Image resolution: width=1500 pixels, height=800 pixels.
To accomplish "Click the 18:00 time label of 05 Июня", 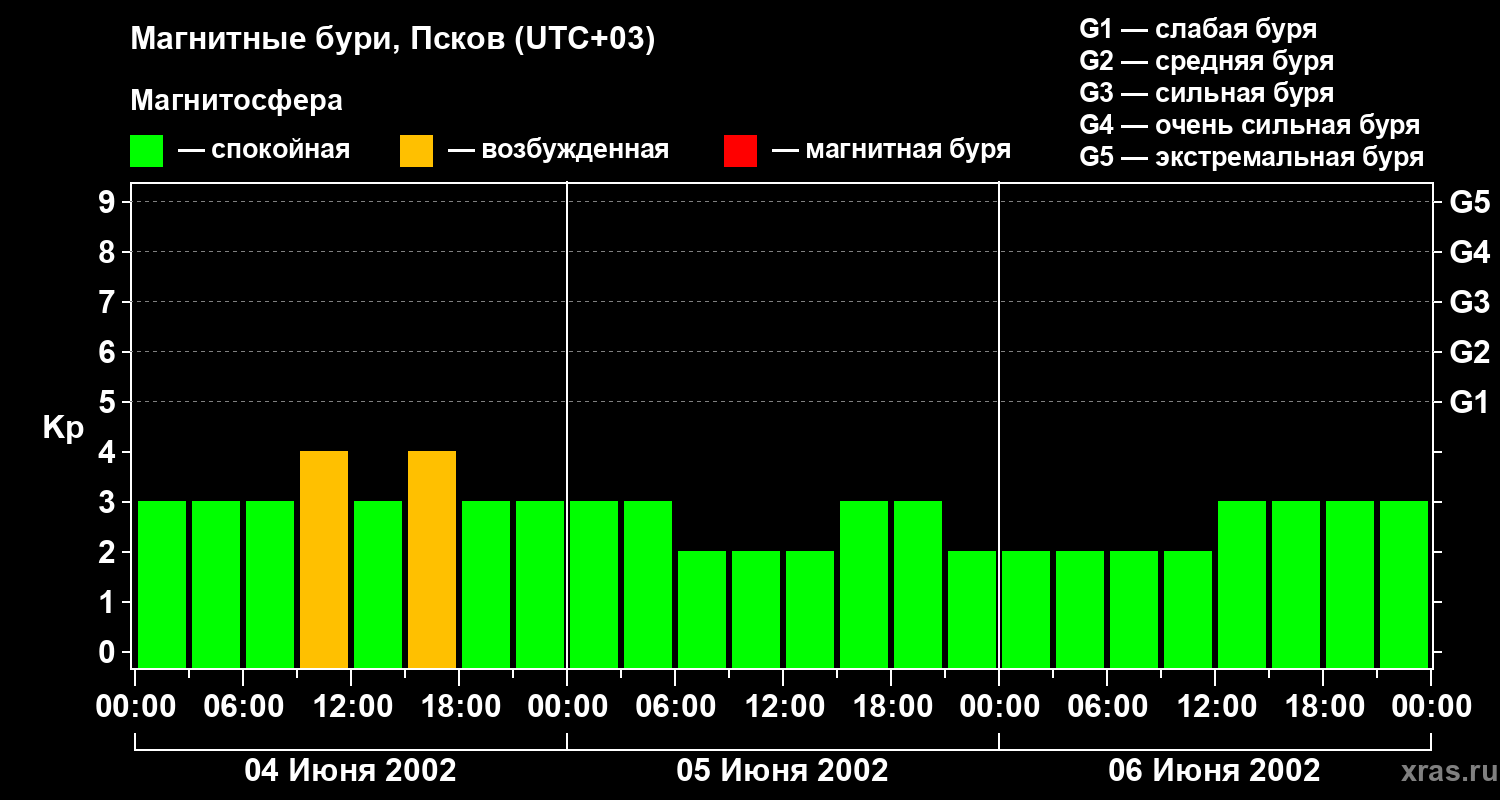I will click(891, 707).
